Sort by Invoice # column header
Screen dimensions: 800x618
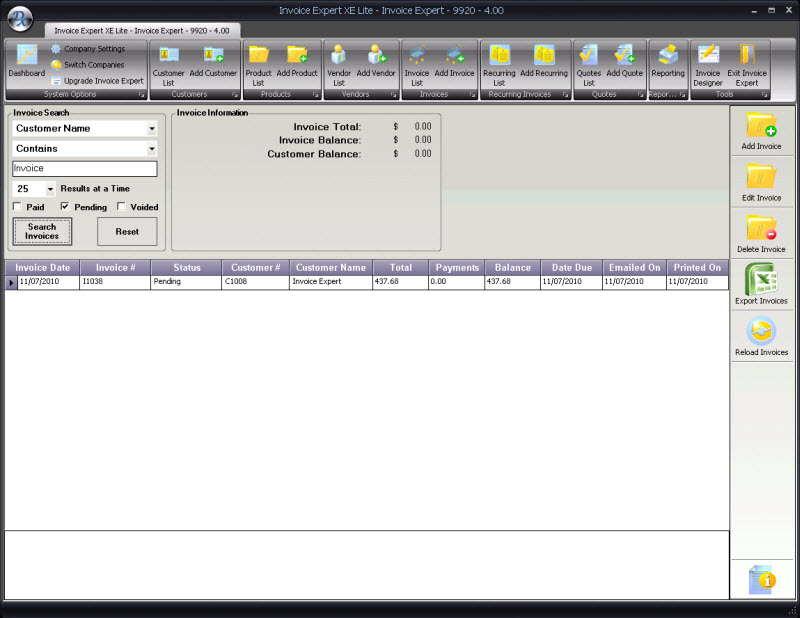[115, 267]
